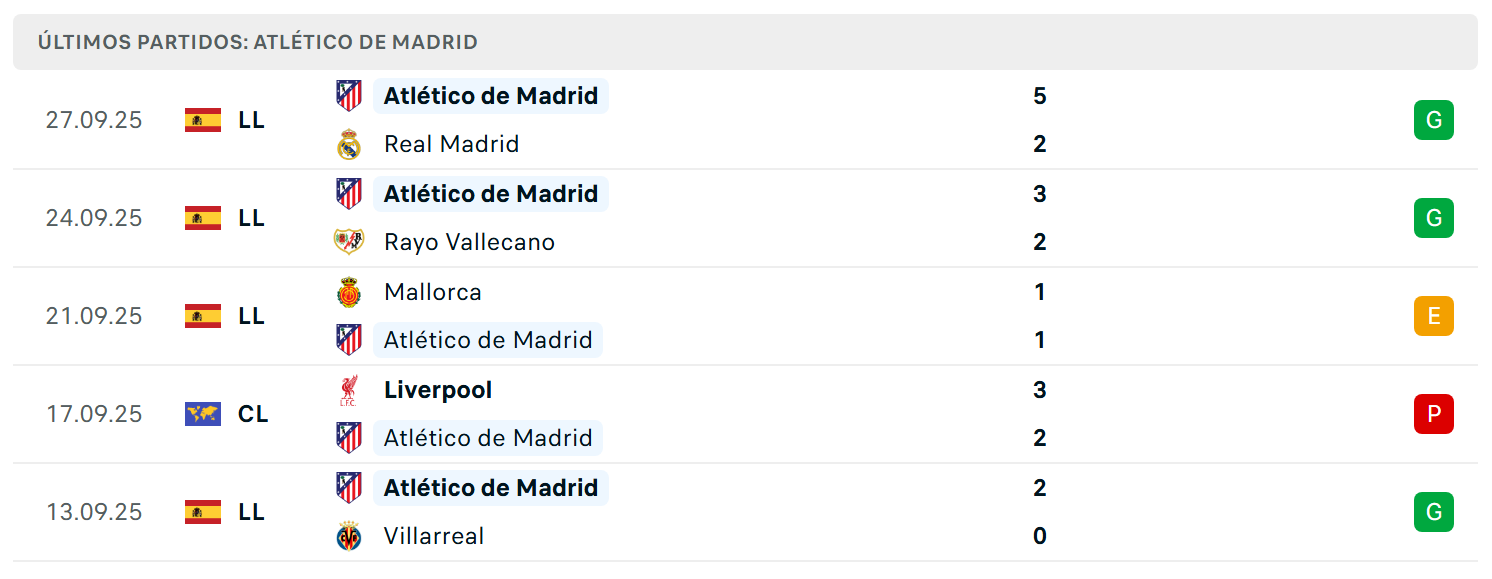Click the Rayo Vallecano club crest
The width and height of the screenshot is (1492, 579).
pos(348,242)
